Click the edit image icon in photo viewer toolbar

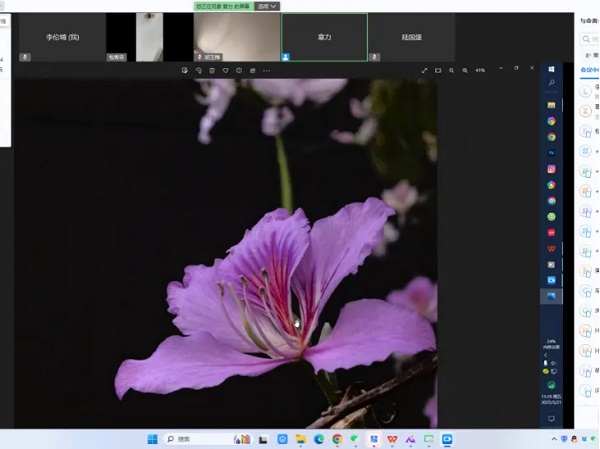tap(185, 70)
